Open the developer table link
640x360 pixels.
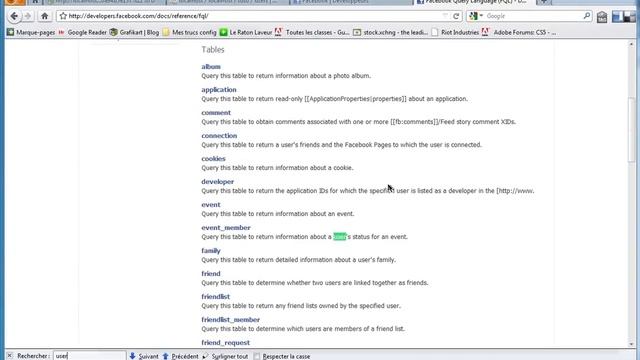(x=218, y=182)
